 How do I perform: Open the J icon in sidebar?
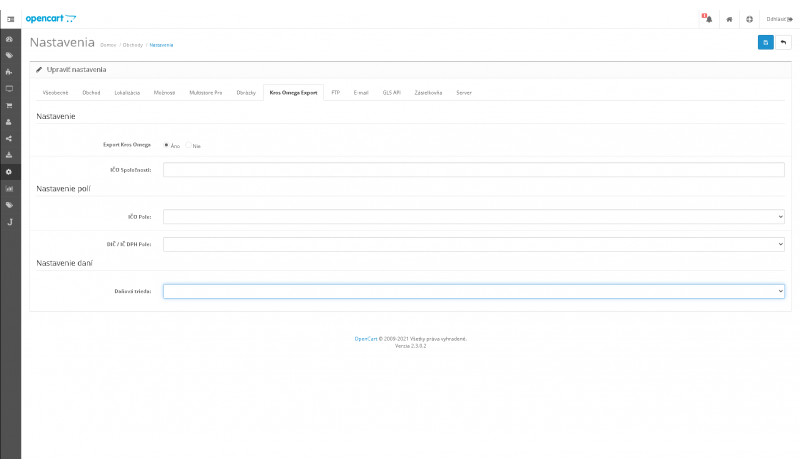(x=9, y=222)
